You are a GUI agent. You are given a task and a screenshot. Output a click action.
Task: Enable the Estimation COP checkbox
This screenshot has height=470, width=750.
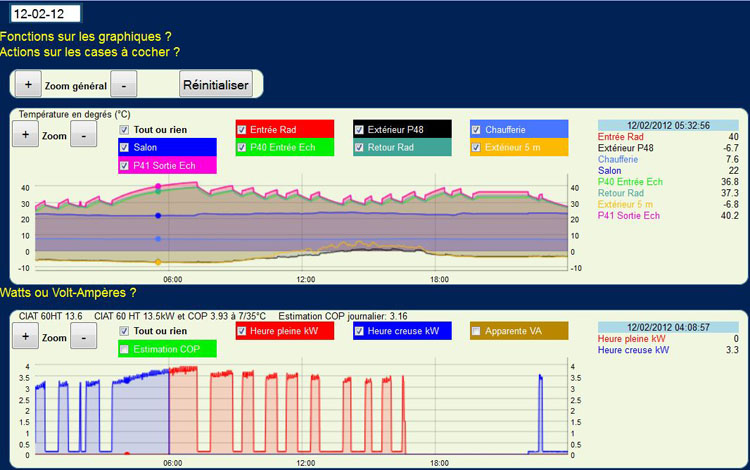coord(125,350)
